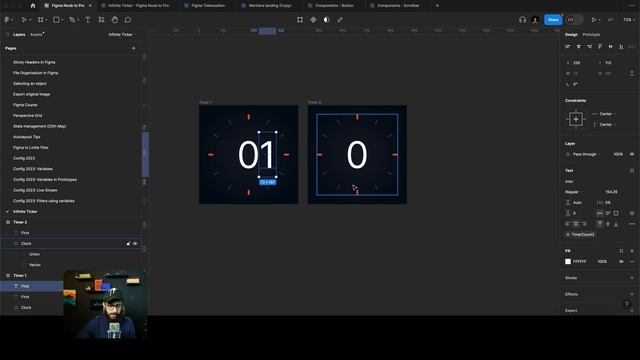Select the Comment tool
The image size is (640, 360).
pos(128,20)
